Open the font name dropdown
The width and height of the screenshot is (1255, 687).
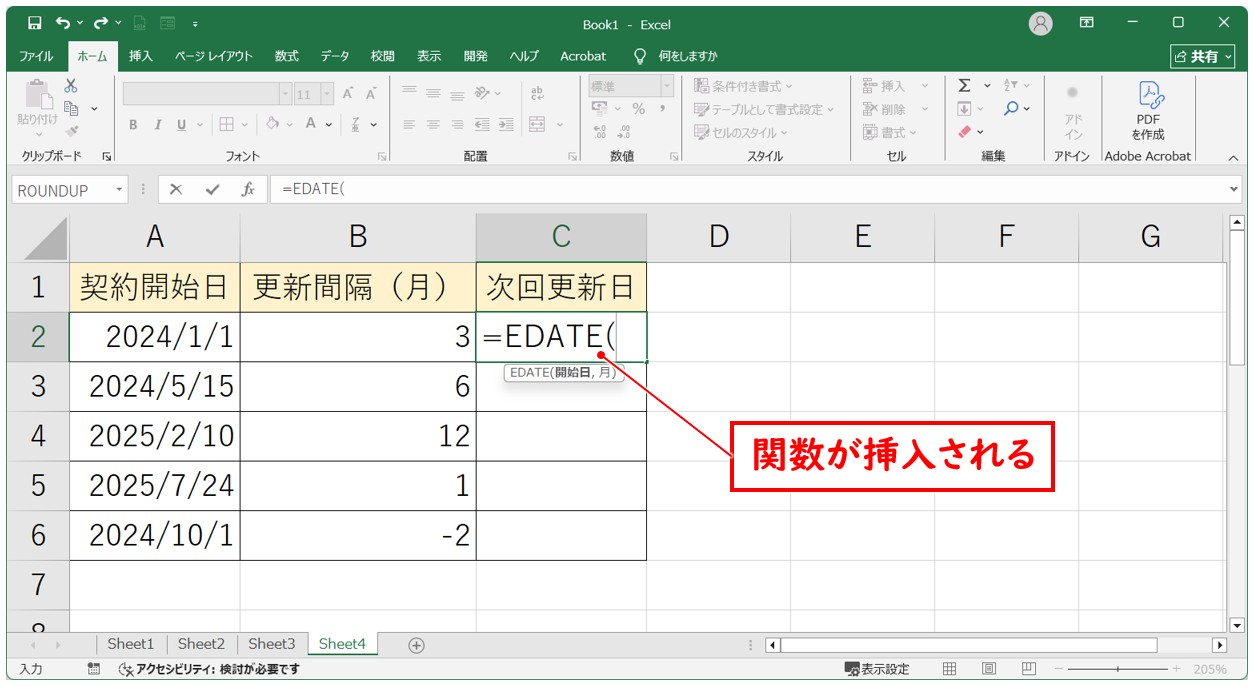(x=285, y=93)
